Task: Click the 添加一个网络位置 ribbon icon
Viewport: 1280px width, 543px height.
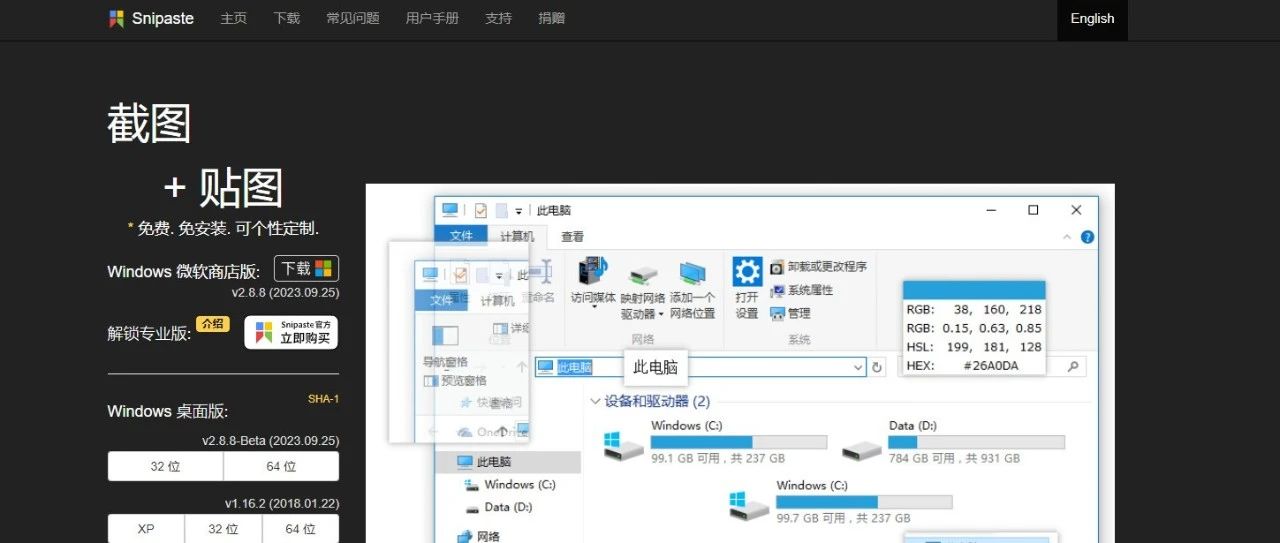Action: [693, 290]
